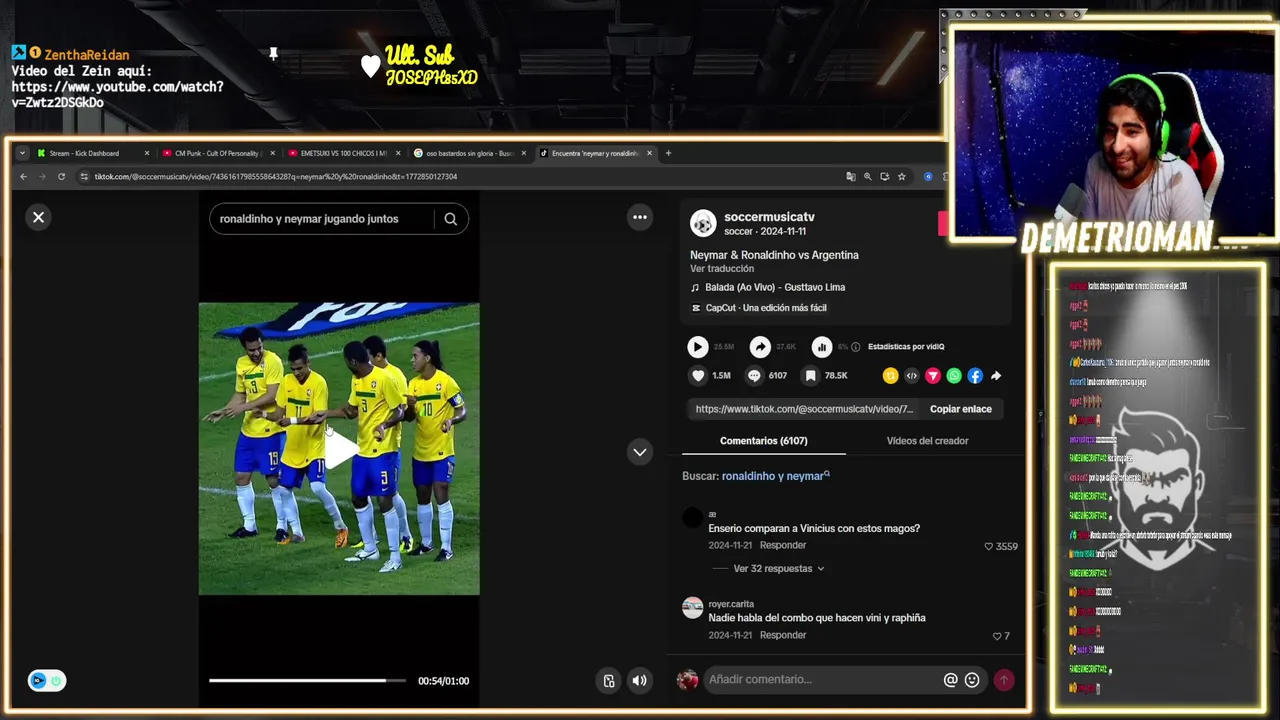
Task: Click 'Ver traducción' link
Action: 722,269
